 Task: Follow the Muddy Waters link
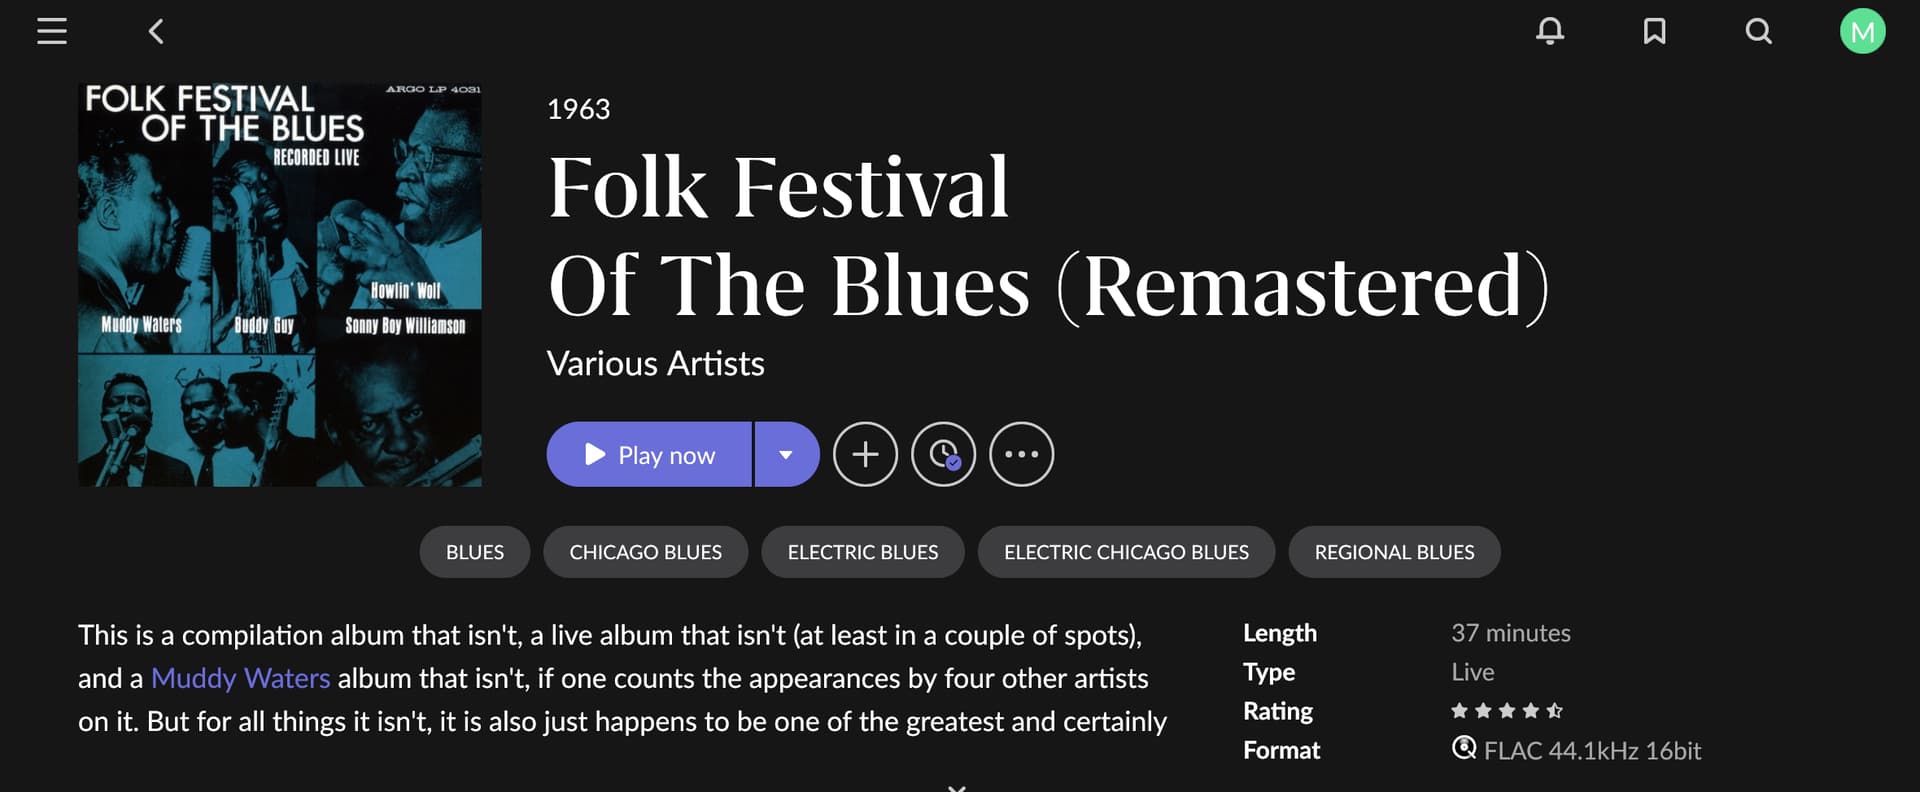click(x=240, y=679)
